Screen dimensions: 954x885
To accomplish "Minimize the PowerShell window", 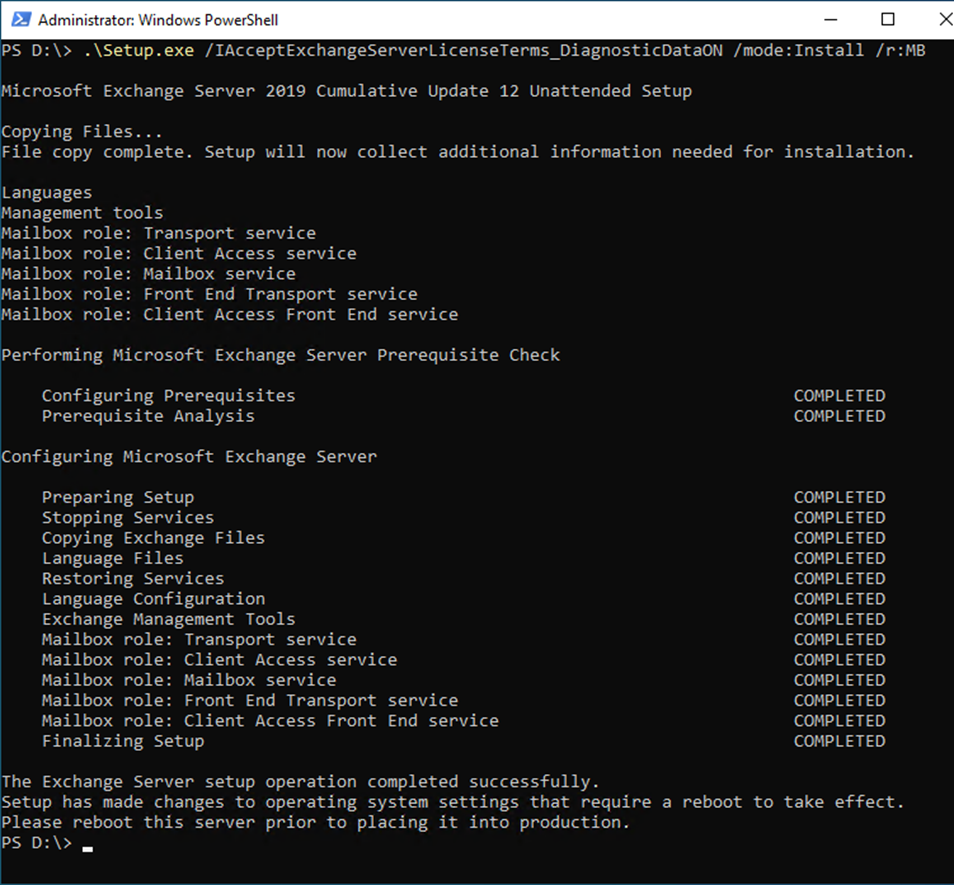I will pos(830,19).
